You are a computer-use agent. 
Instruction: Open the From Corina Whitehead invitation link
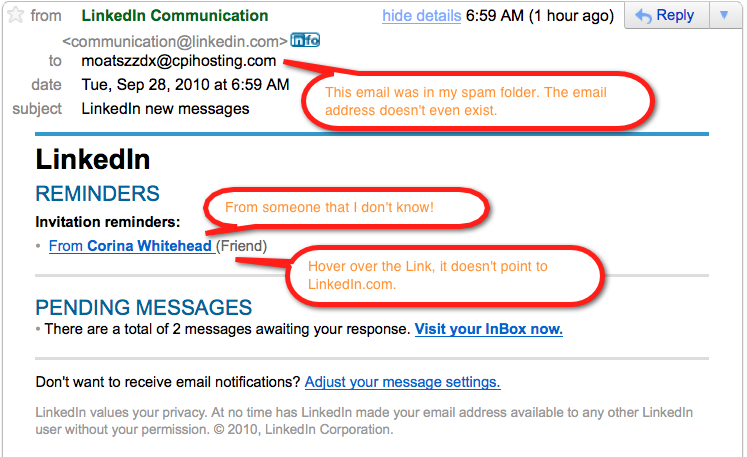(132, 246)
